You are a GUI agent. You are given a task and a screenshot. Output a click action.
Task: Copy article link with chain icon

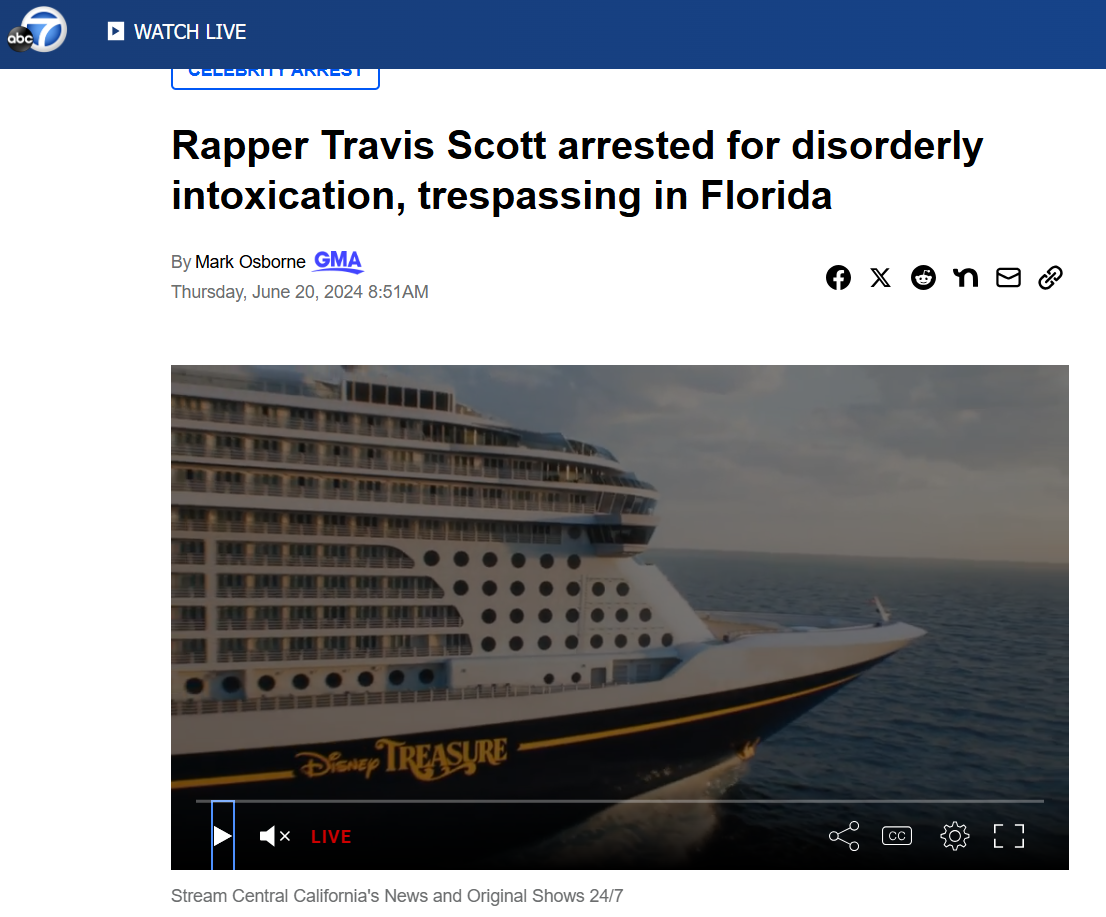pyautogui.click(x=1050, y=277)
